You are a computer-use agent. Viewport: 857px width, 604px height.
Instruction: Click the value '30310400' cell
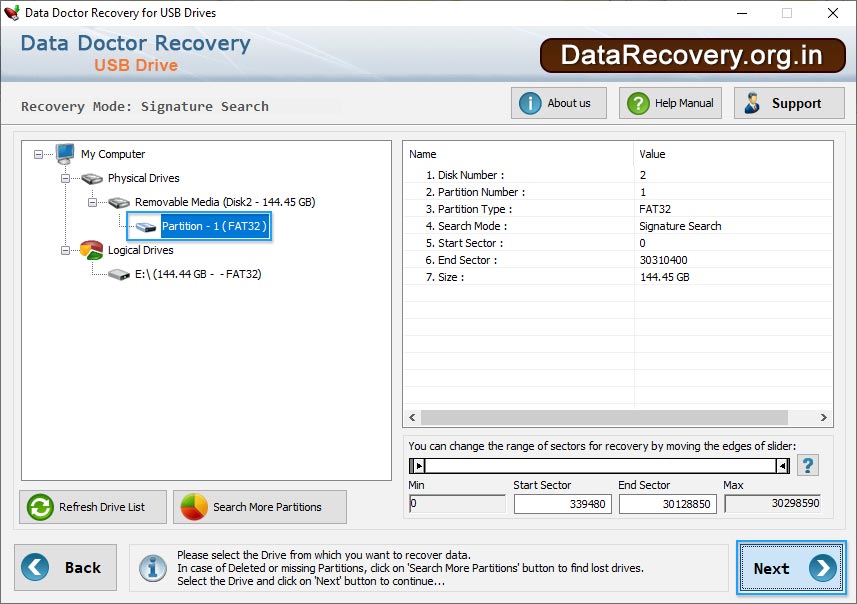[664, 260]
